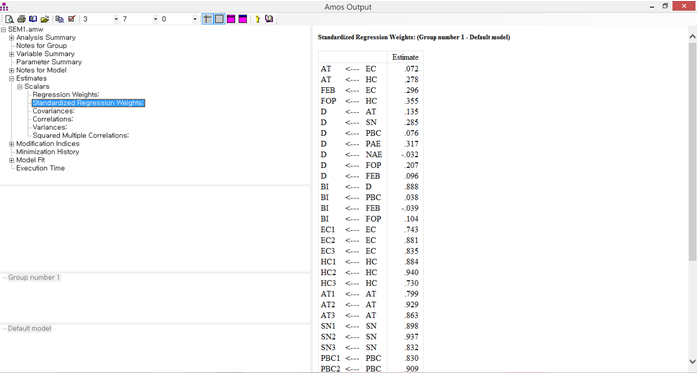Image resolution: width=699 pixels, height=373 pixels.
Task: Click the Estimate column header
Action: (x=405, y=57)
